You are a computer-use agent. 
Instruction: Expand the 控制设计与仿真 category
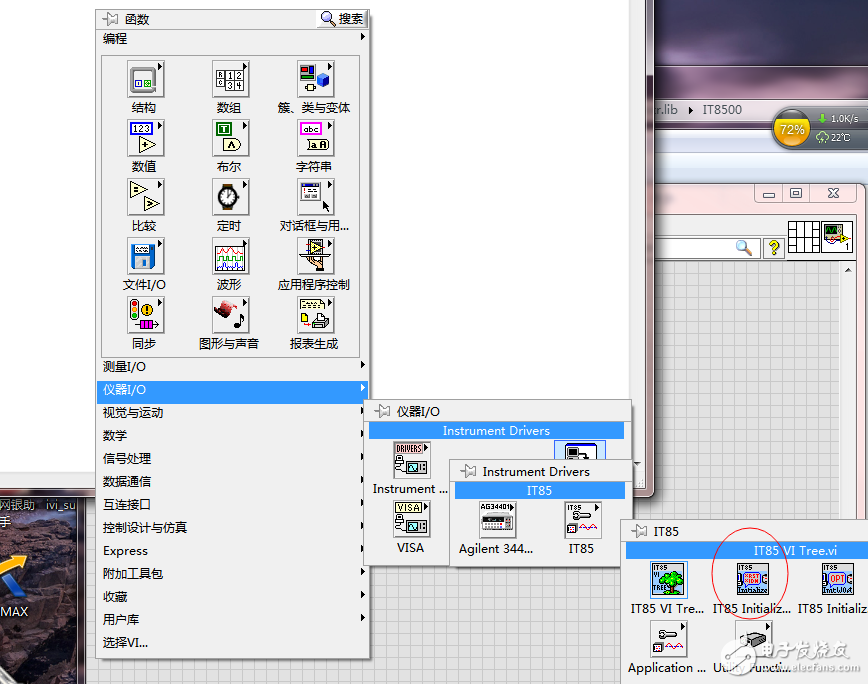[x=231, y=527]
